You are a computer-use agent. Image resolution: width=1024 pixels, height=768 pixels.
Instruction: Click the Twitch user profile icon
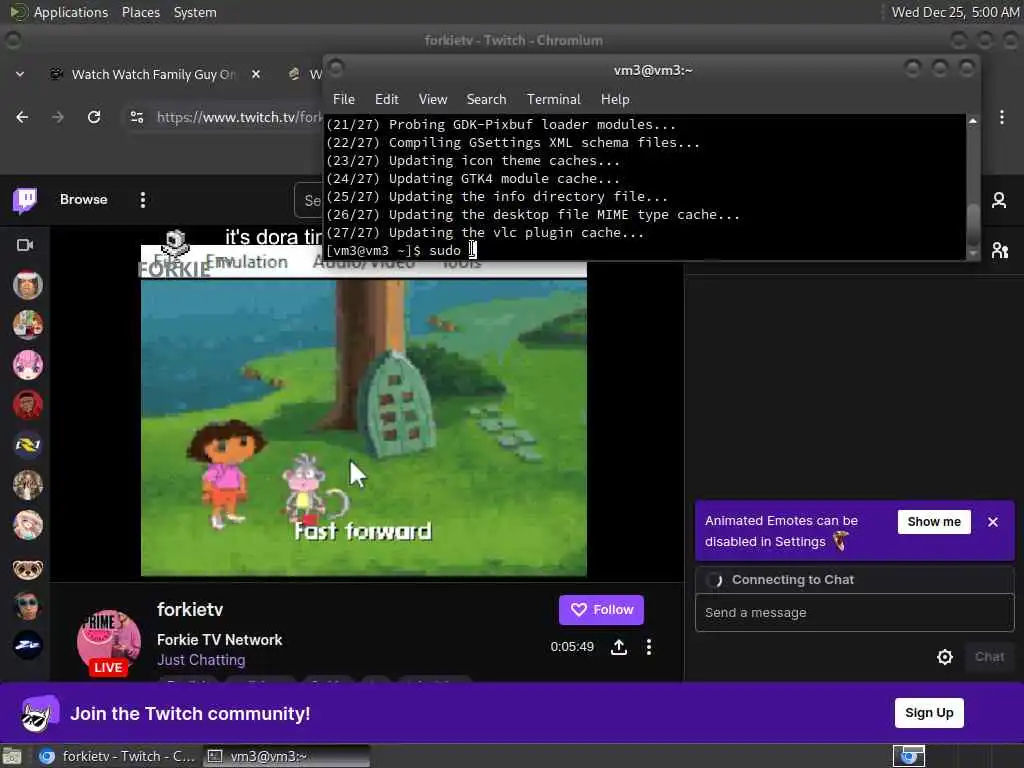coord(999,200)
